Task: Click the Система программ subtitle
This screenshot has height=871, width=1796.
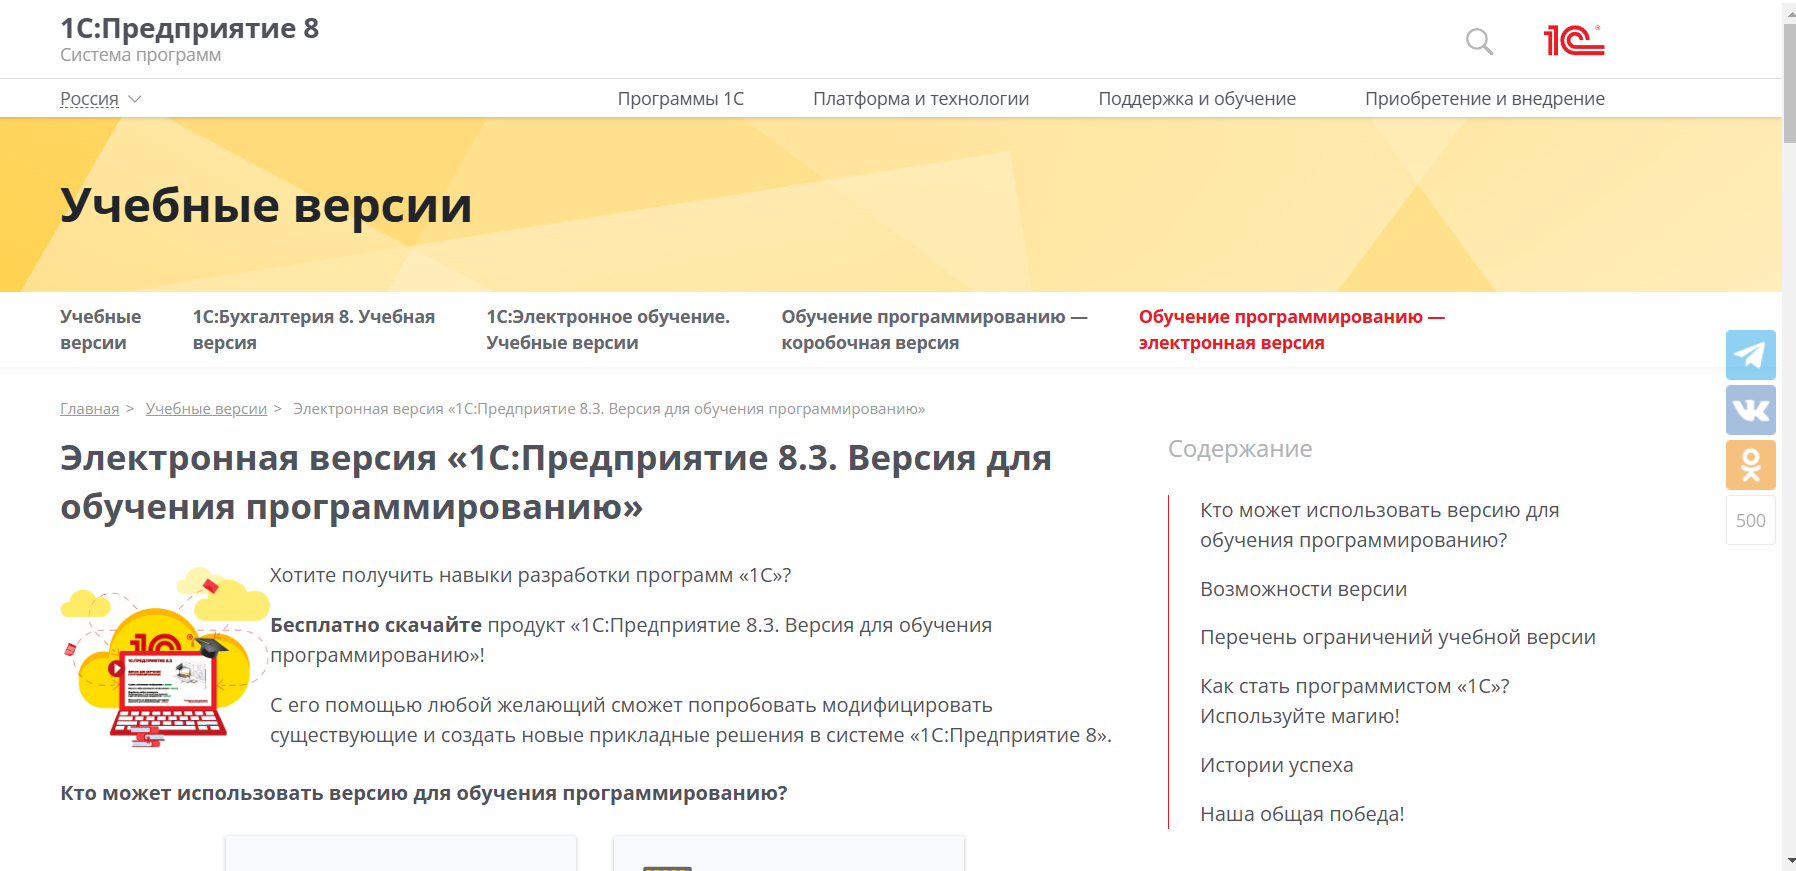Action: pyautogui.click(x=141, y=55)
